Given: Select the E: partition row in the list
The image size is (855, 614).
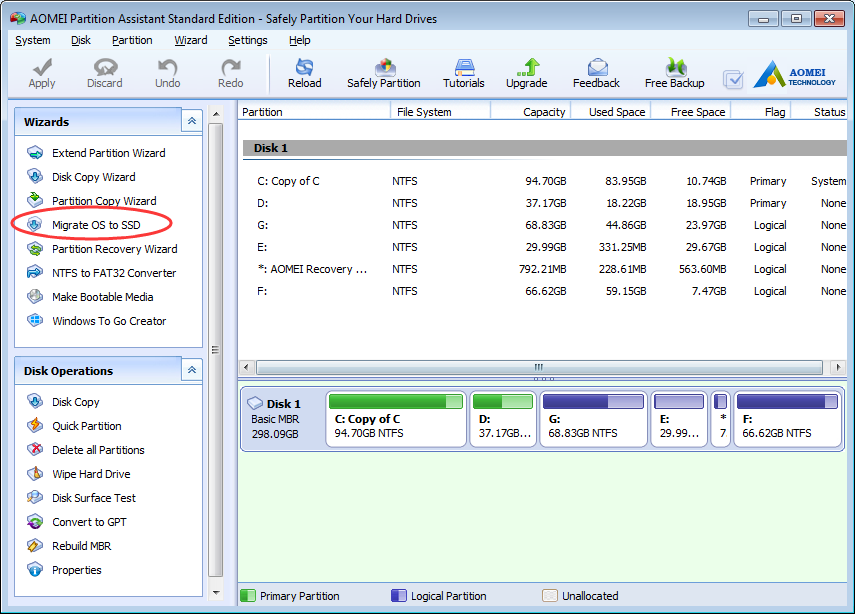Looking at the screenshot, I should tap(544, 247).
